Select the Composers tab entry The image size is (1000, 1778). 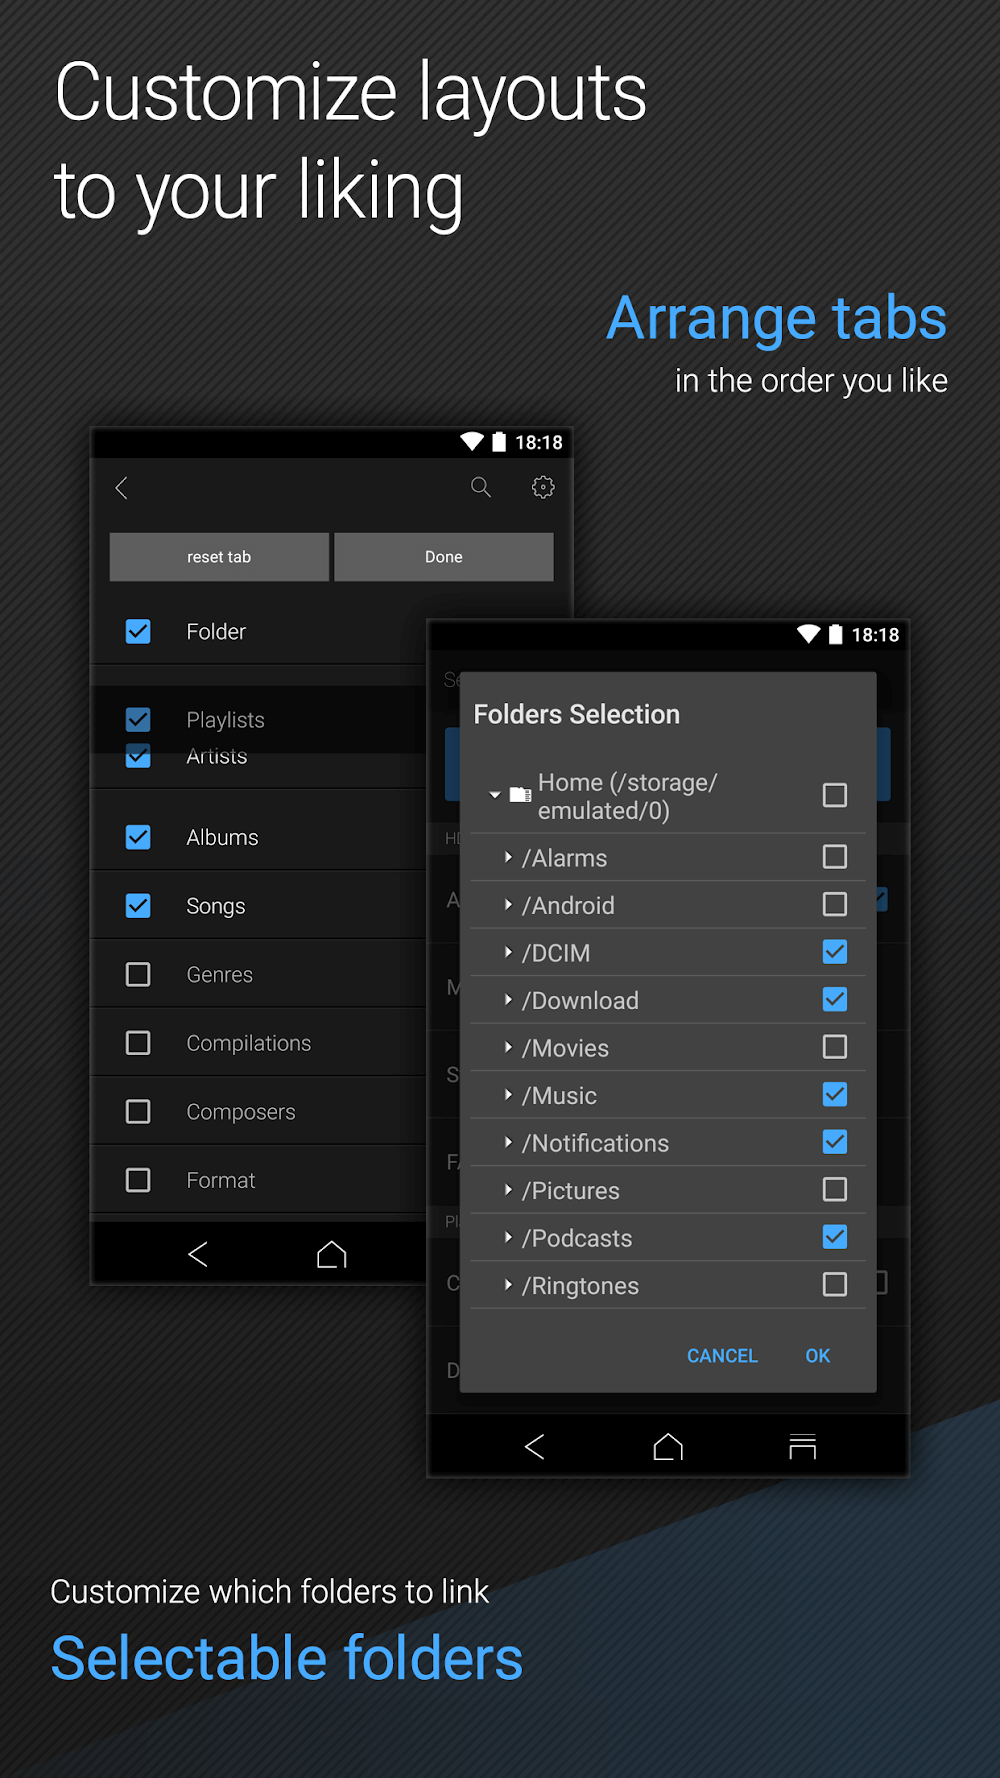pos(240,1112)
